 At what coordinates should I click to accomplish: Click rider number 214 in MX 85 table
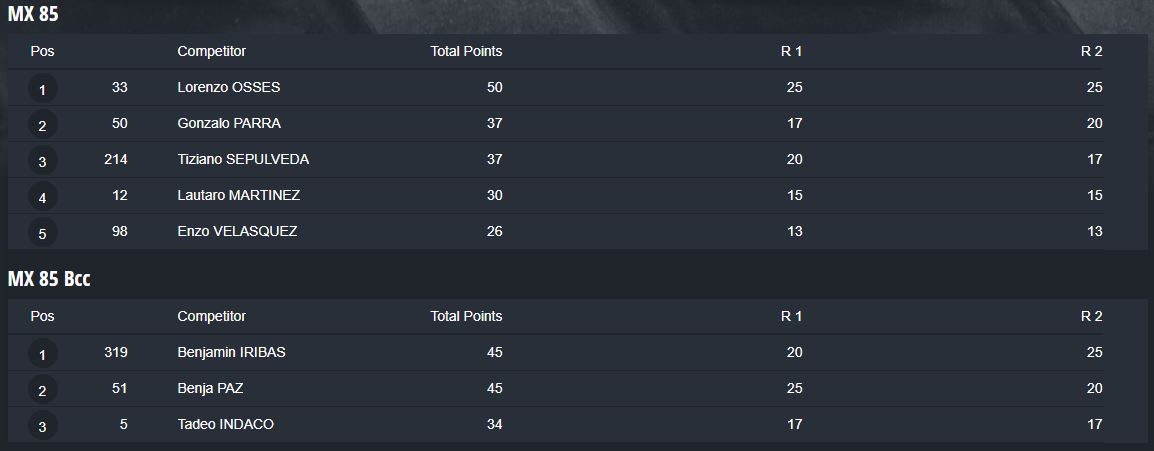(x=116, y=159)
